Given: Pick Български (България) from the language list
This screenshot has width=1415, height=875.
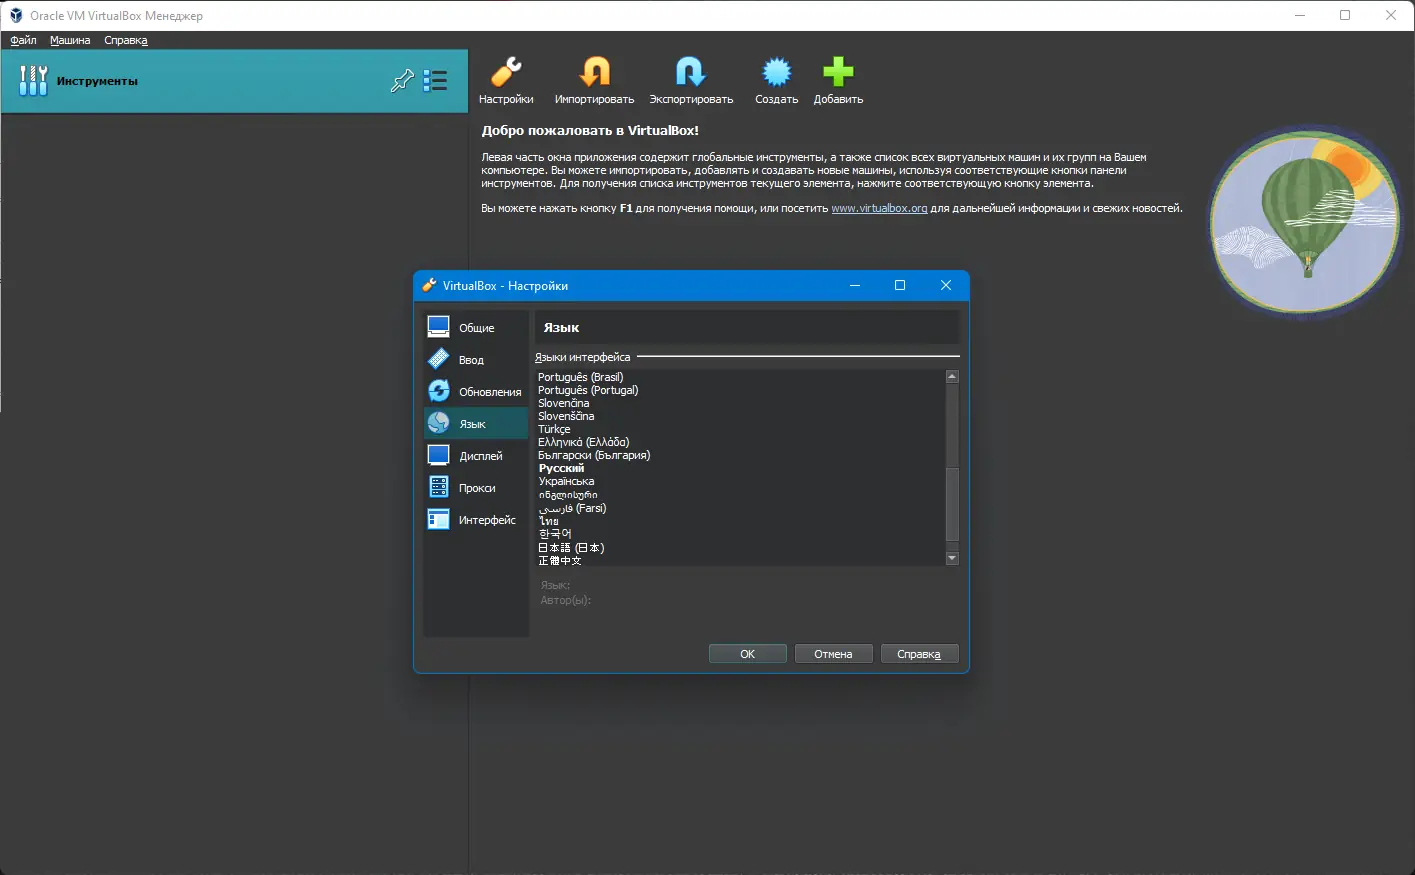Looking at the screenshot, I should pos(594,455).
